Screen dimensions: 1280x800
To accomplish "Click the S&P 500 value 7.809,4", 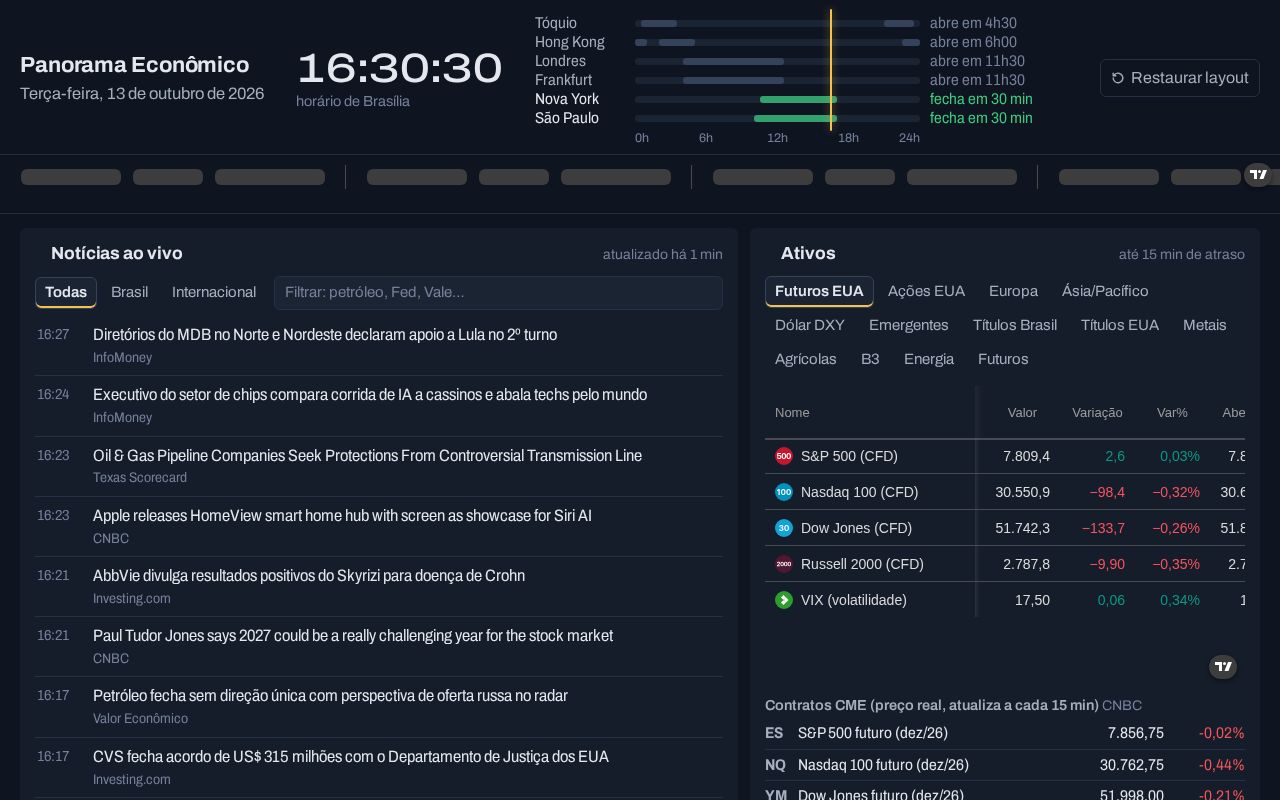I will 1026,456.
